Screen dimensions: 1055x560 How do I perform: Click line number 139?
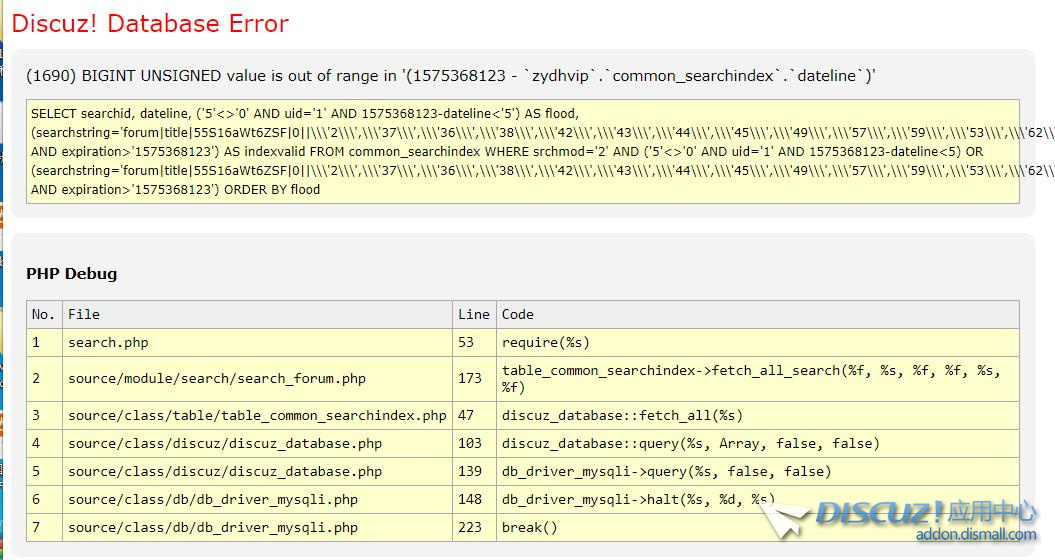point(474,472)
